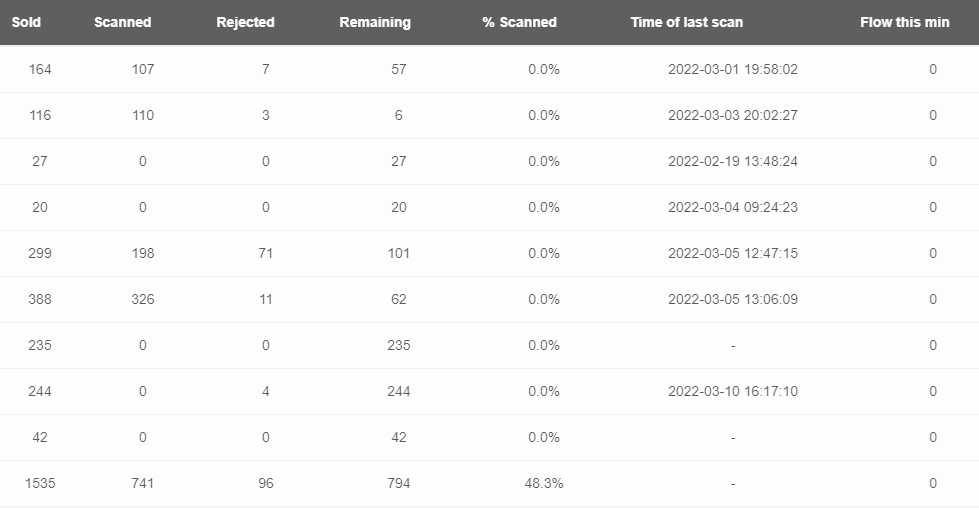Image resolution: width=979 pixels, height=508 pixels.
Task: Select the row with 42 sold
Action: point(490,437)
